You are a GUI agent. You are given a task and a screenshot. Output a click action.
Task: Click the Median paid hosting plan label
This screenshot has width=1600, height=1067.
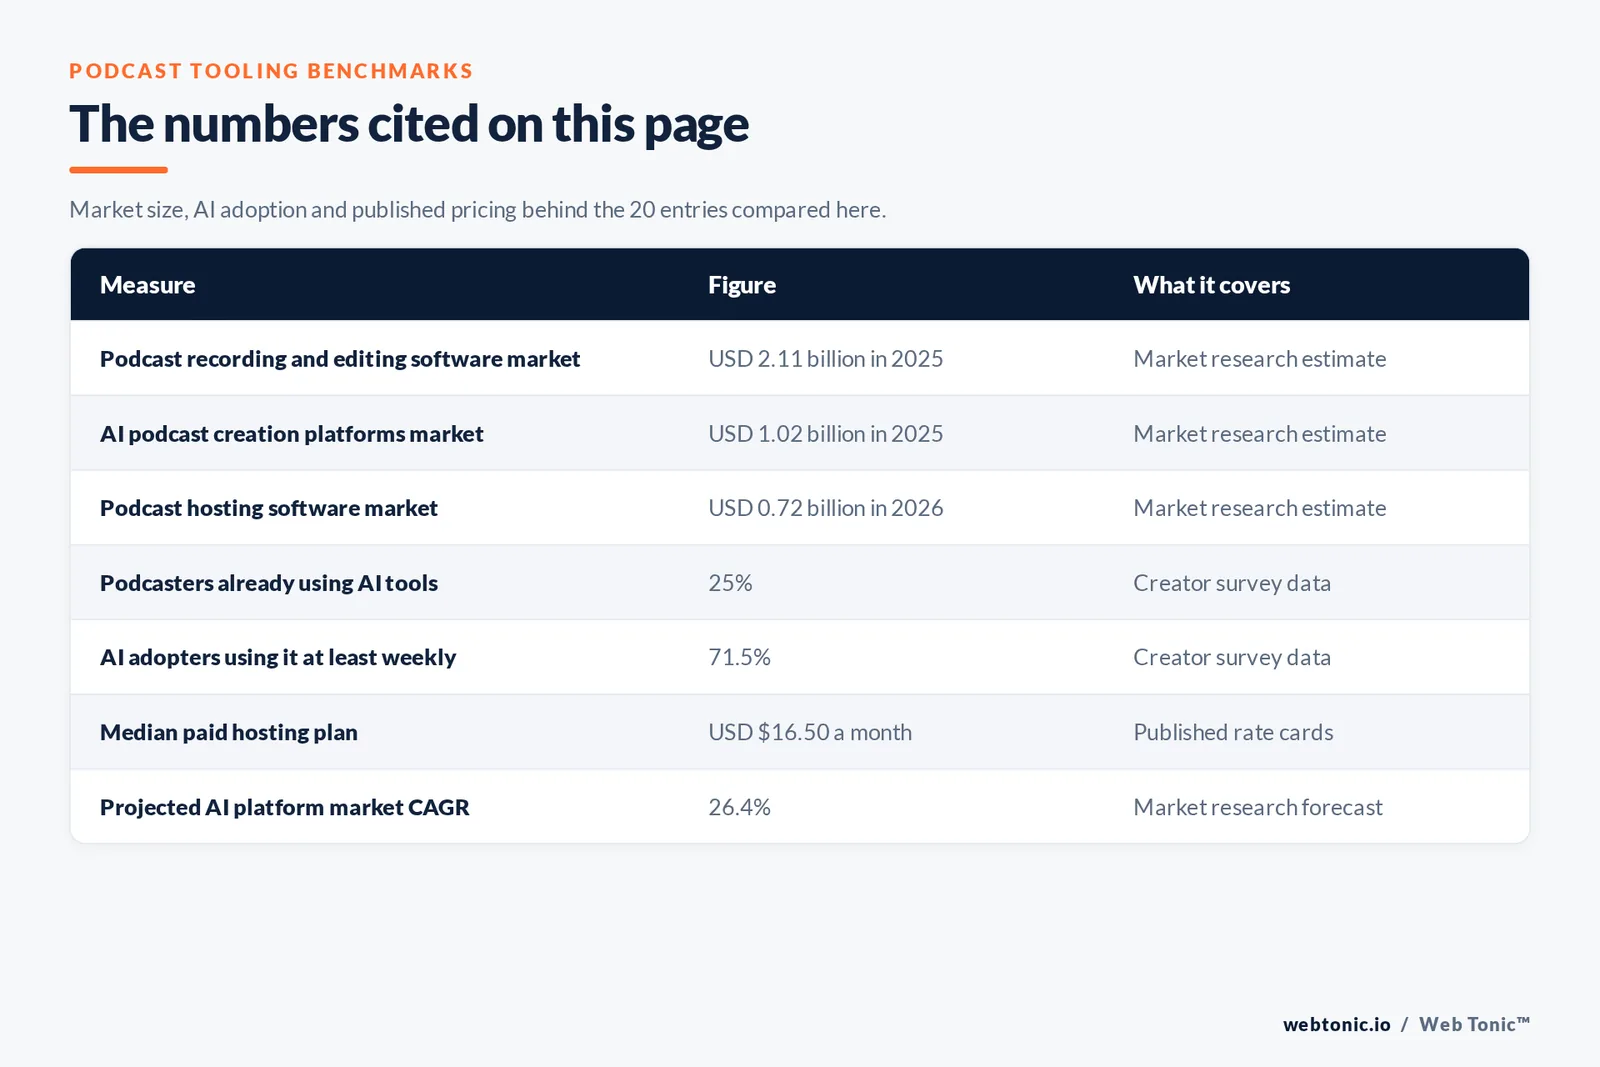pos(229,732)
